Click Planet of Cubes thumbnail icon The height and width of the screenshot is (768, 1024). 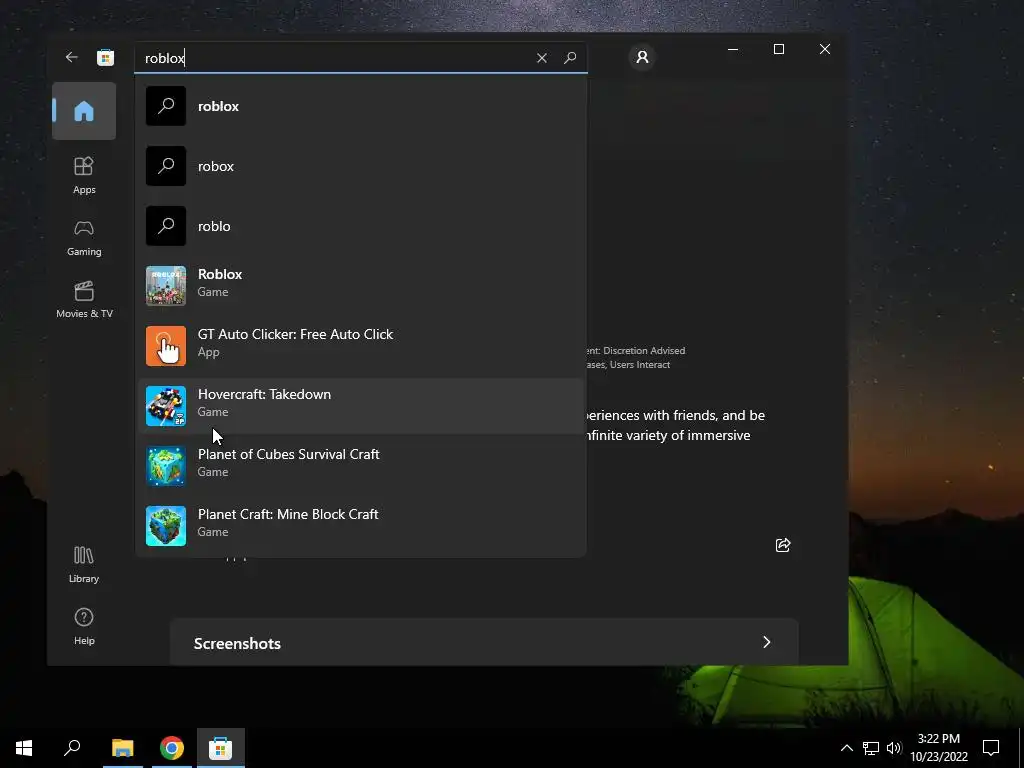166,466
